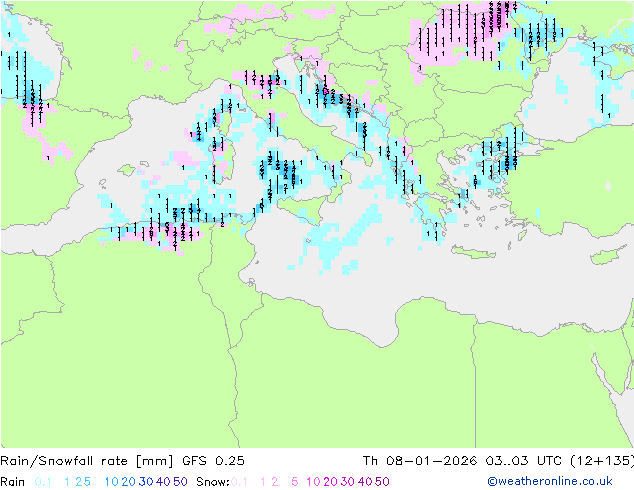
Task: Pick the rain legend 30 dark blue value
Action: pos(146,482)
